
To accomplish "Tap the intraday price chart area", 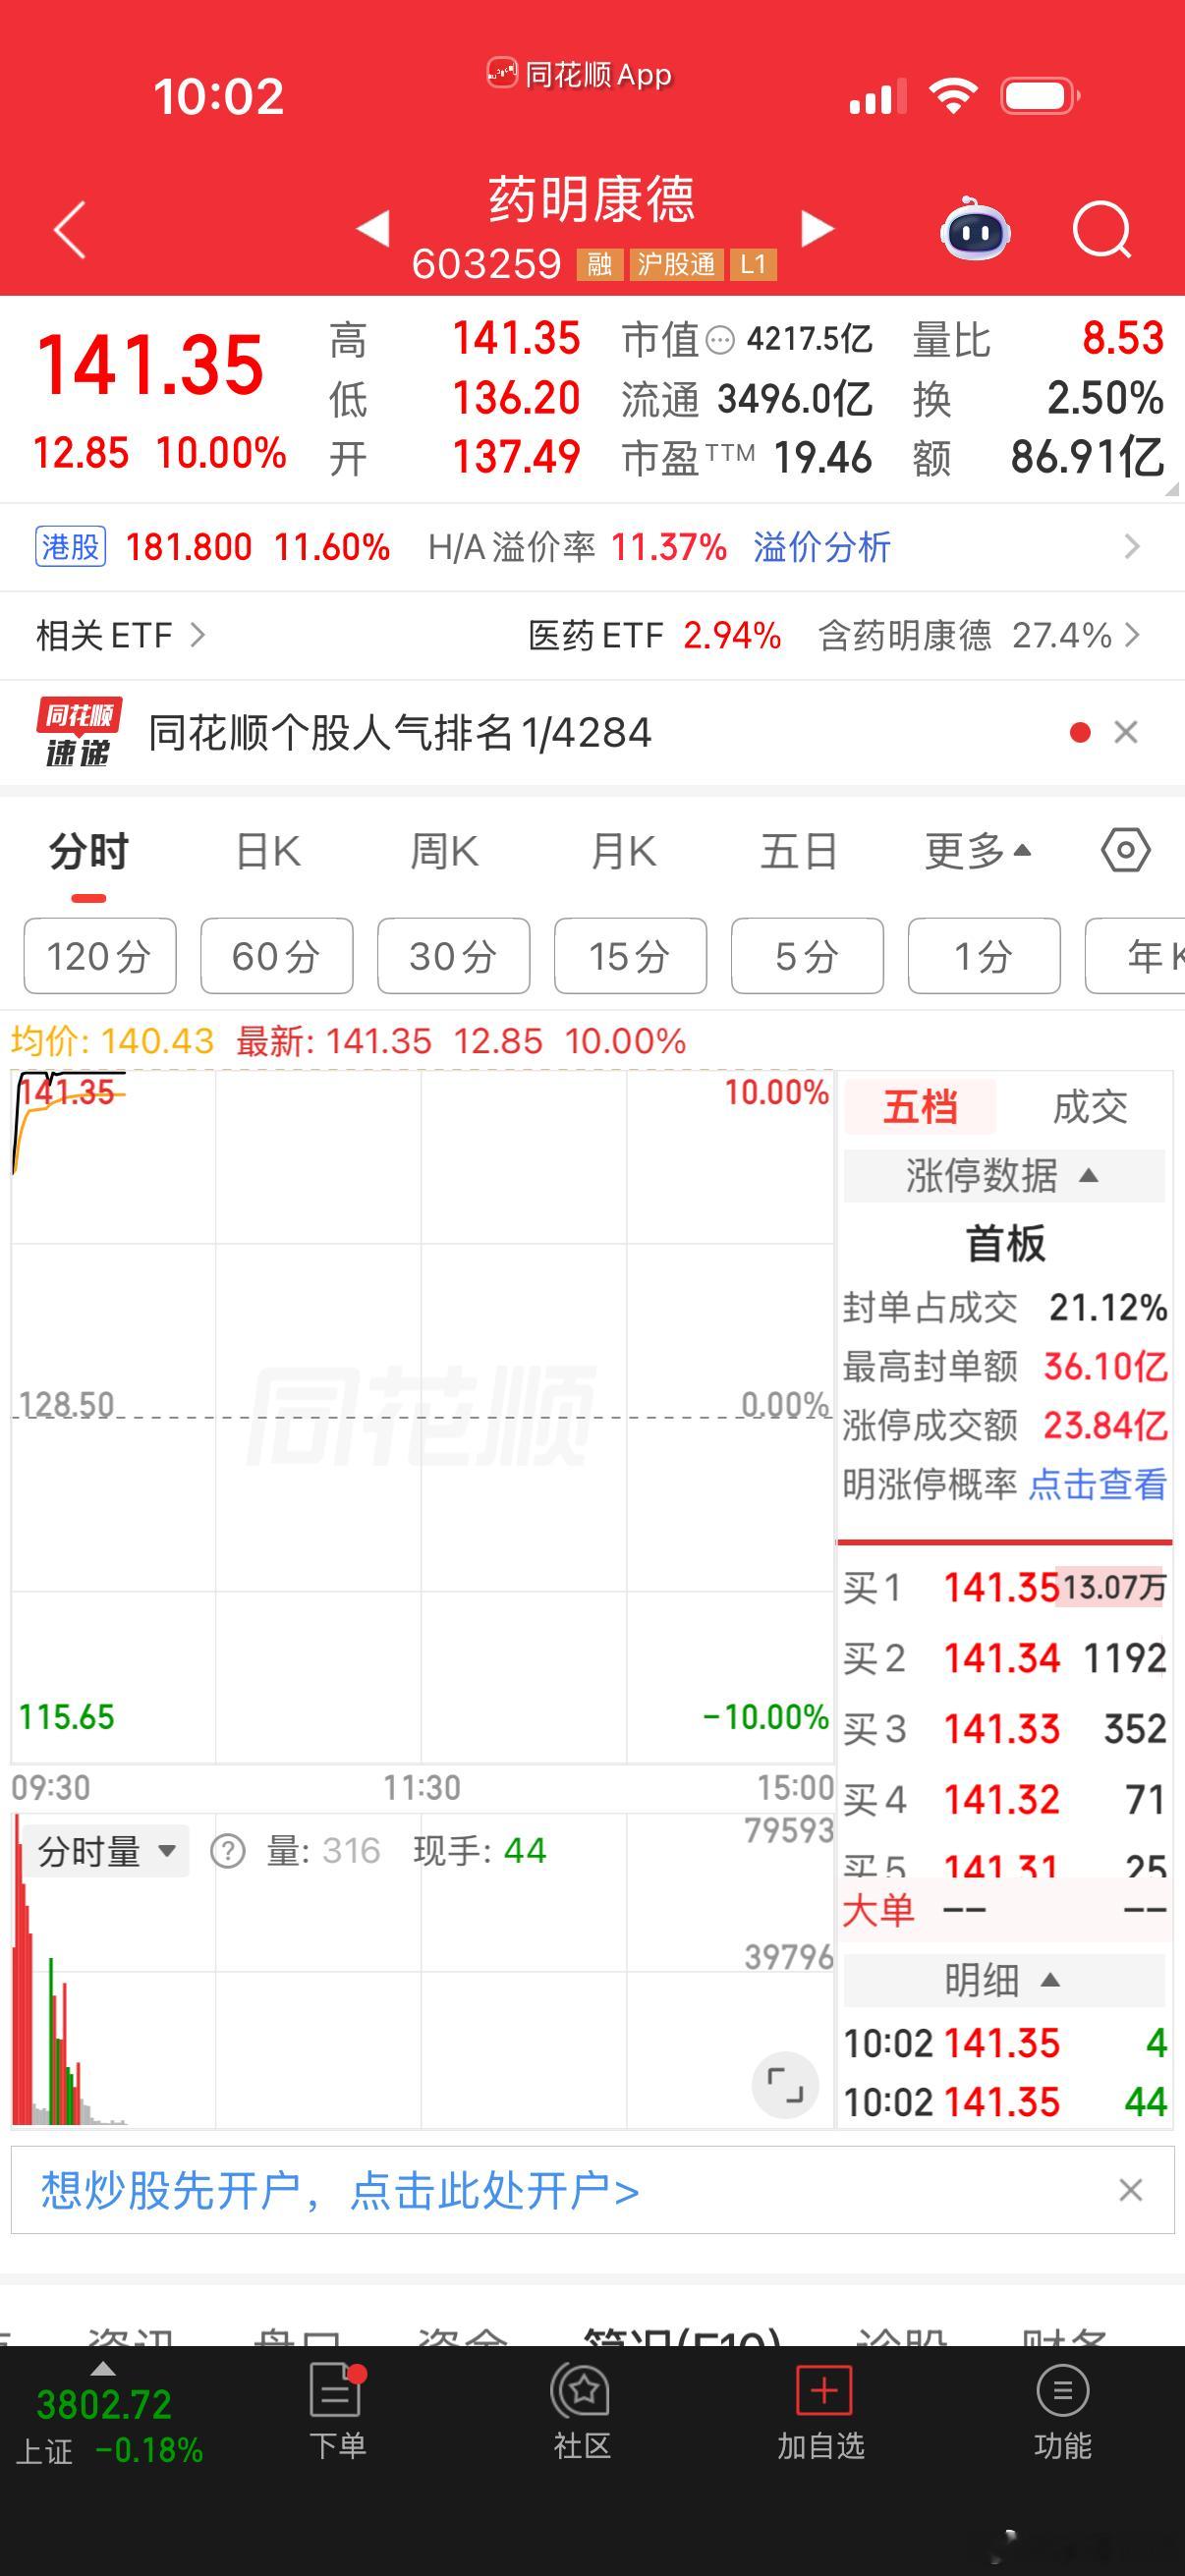I will pos(422,1416).
